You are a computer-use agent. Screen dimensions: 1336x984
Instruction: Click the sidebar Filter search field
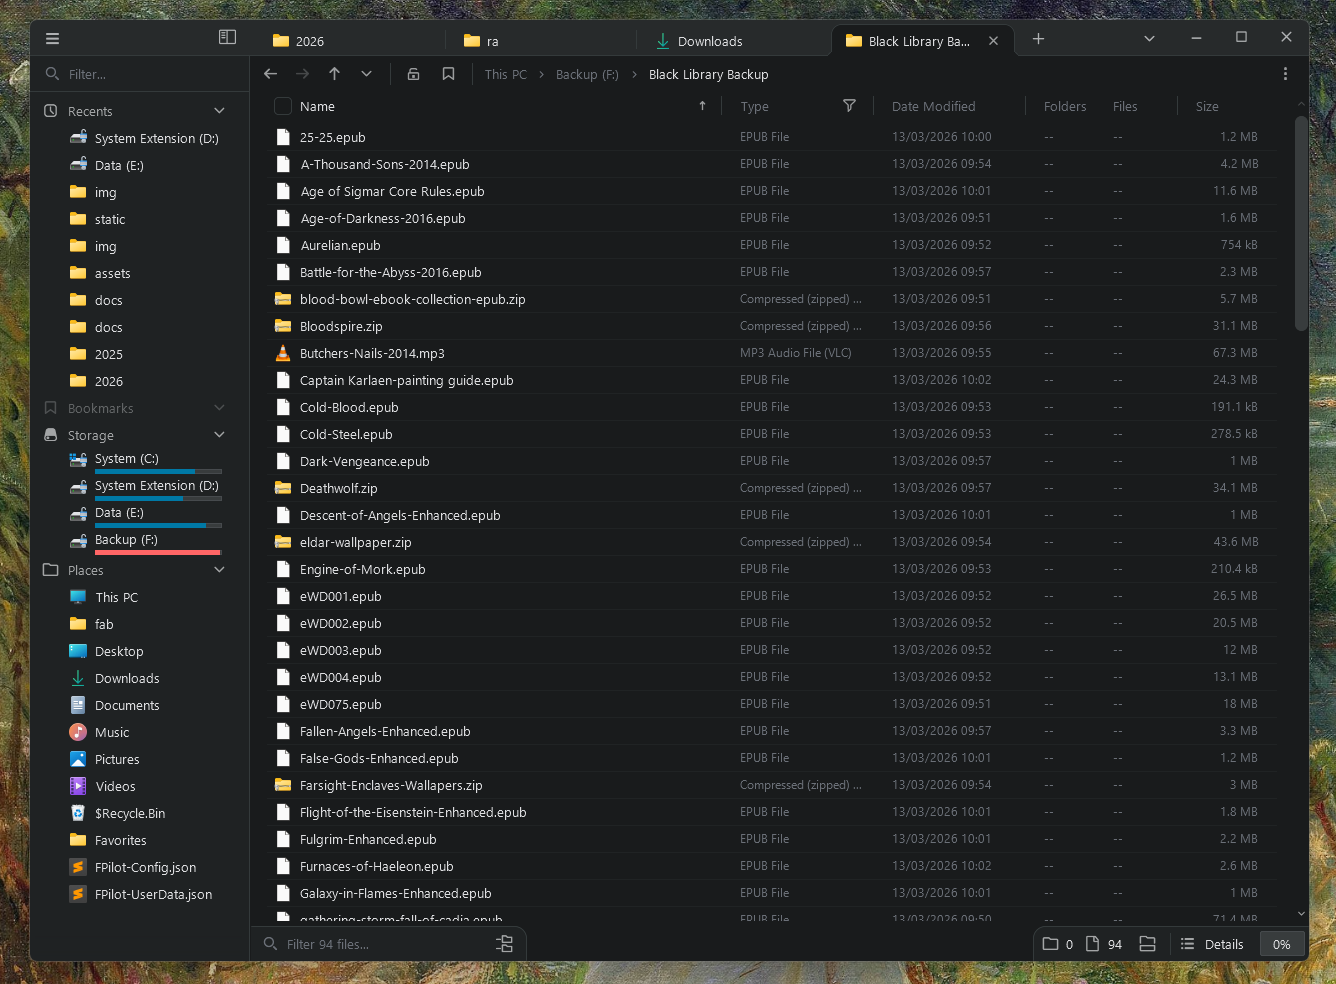[140, 74]
